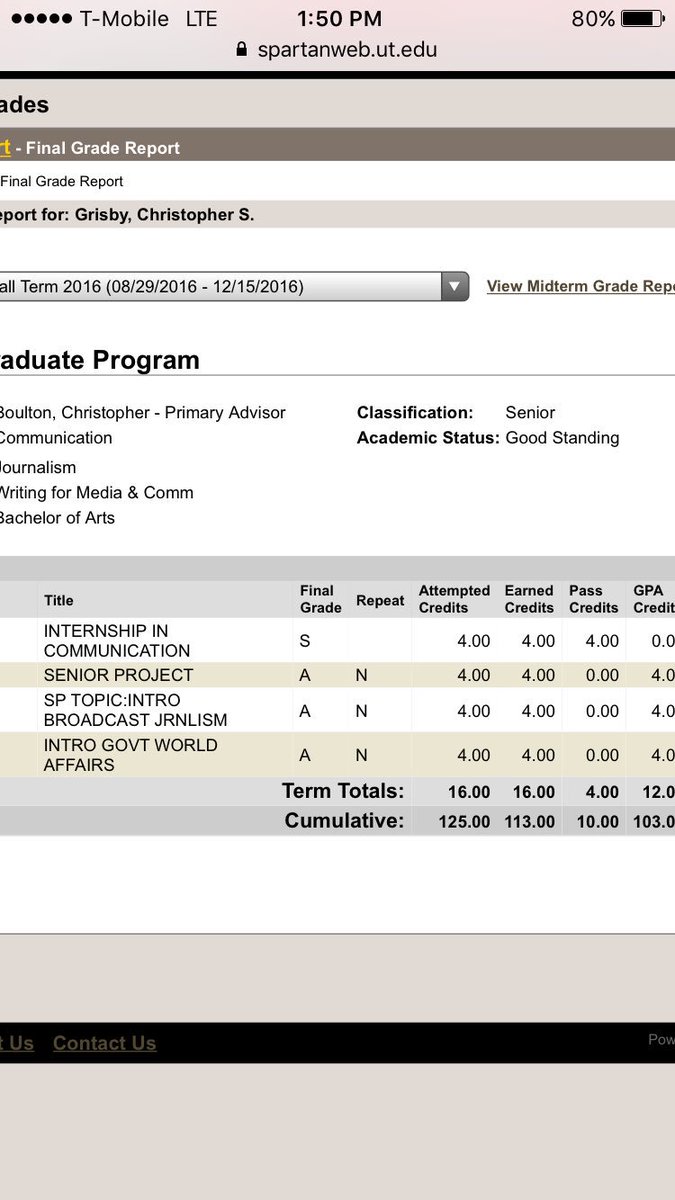
Task: Click the Academic Status label
Action: [428, 437]
